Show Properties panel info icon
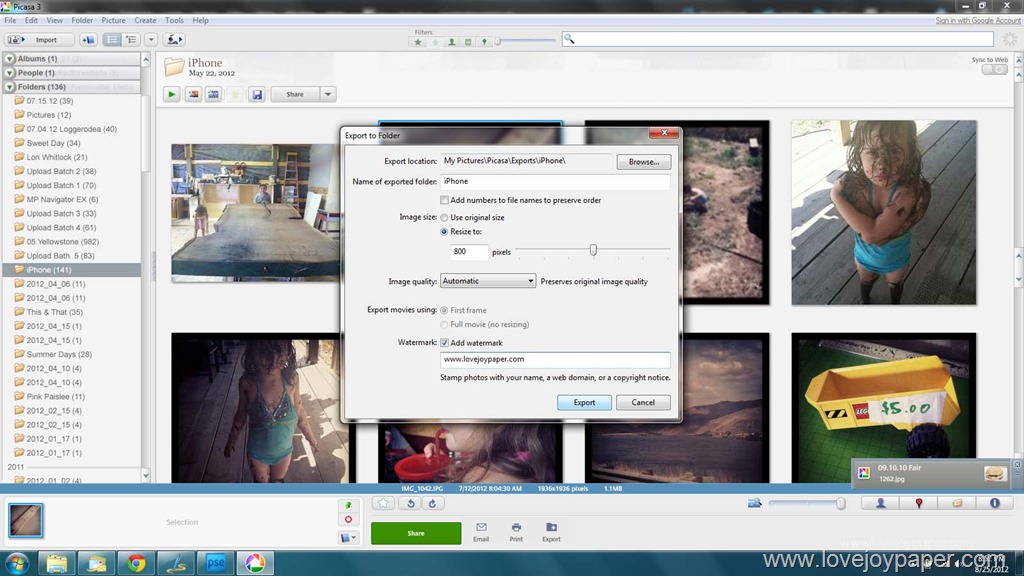This screenshot has width=1024, height=576. [995, 503]
